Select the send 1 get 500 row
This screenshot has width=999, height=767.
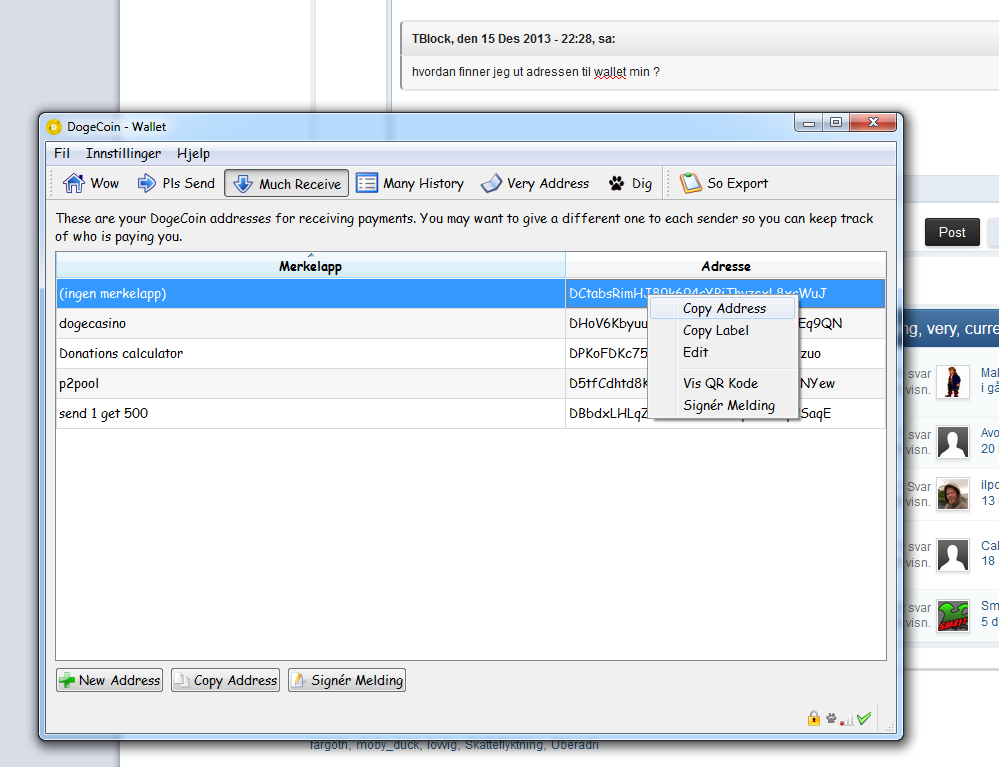[470, 413]
